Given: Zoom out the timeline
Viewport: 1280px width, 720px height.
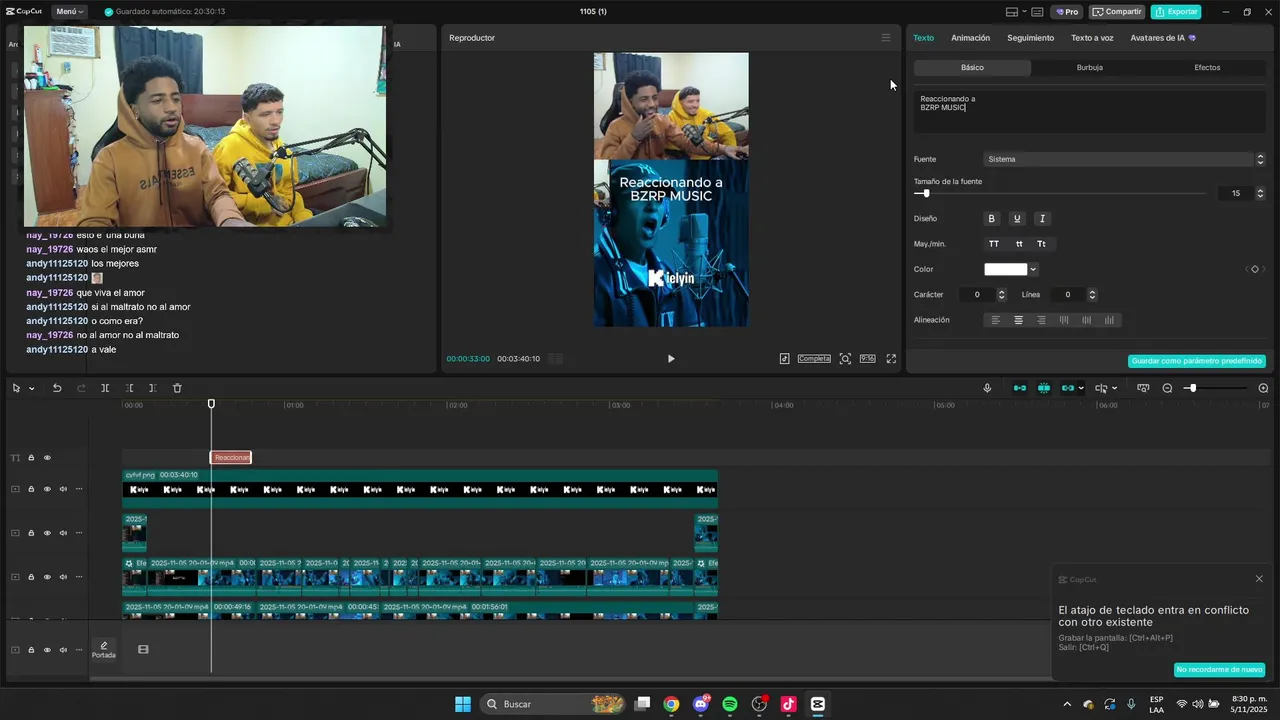Looking at the screenshot, I should click(x=1167, y=388).
